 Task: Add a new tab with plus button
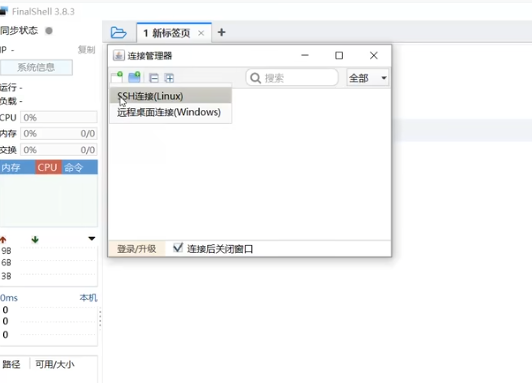[x=222, y=32]
